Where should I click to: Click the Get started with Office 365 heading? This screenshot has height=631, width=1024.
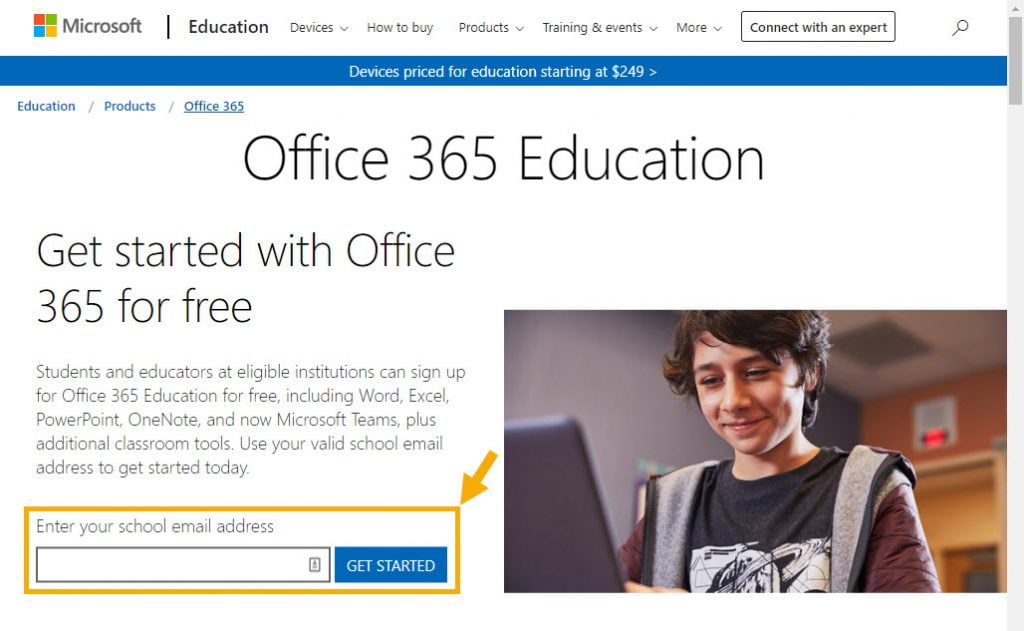[245, 278]
